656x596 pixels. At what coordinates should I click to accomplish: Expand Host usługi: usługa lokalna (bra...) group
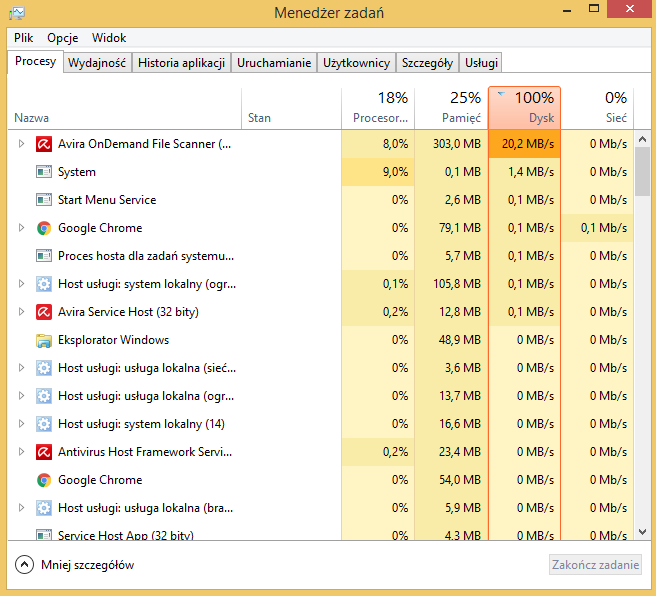[x=21, y=508]
